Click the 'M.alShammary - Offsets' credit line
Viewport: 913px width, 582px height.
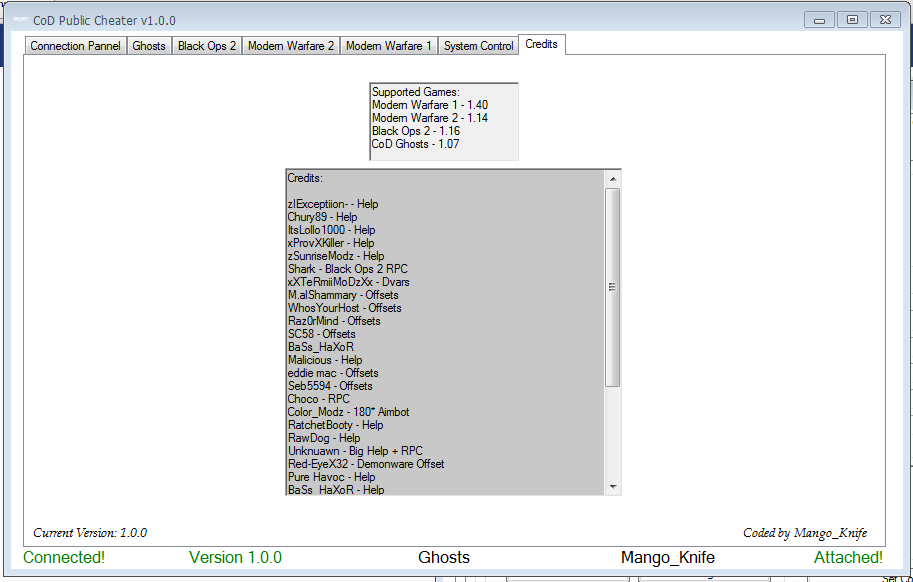point(343,295)
